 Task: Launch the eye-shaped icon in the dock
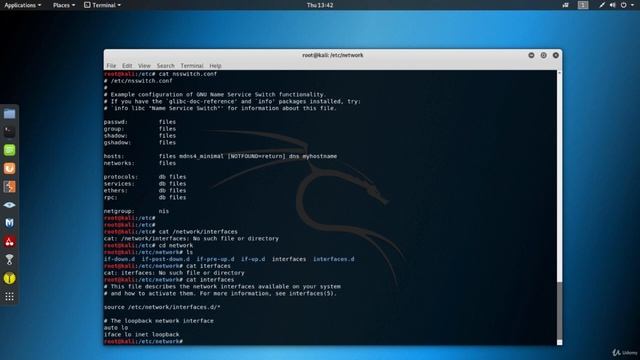[x=9, y=205]
